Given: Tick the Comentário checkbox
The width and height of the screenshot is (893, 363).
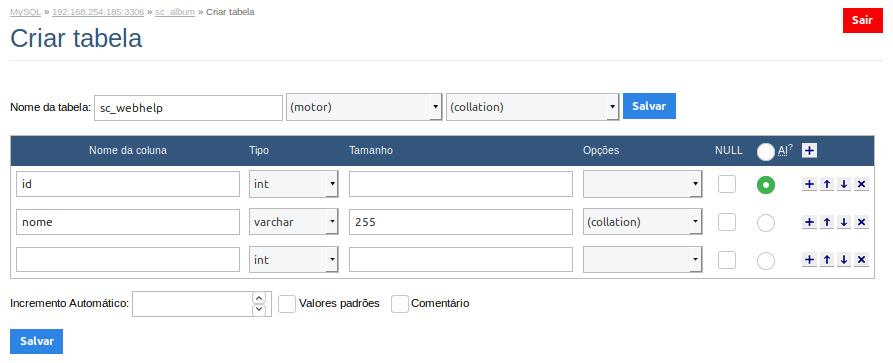Looking at the screenshot, I should (400, 304).
